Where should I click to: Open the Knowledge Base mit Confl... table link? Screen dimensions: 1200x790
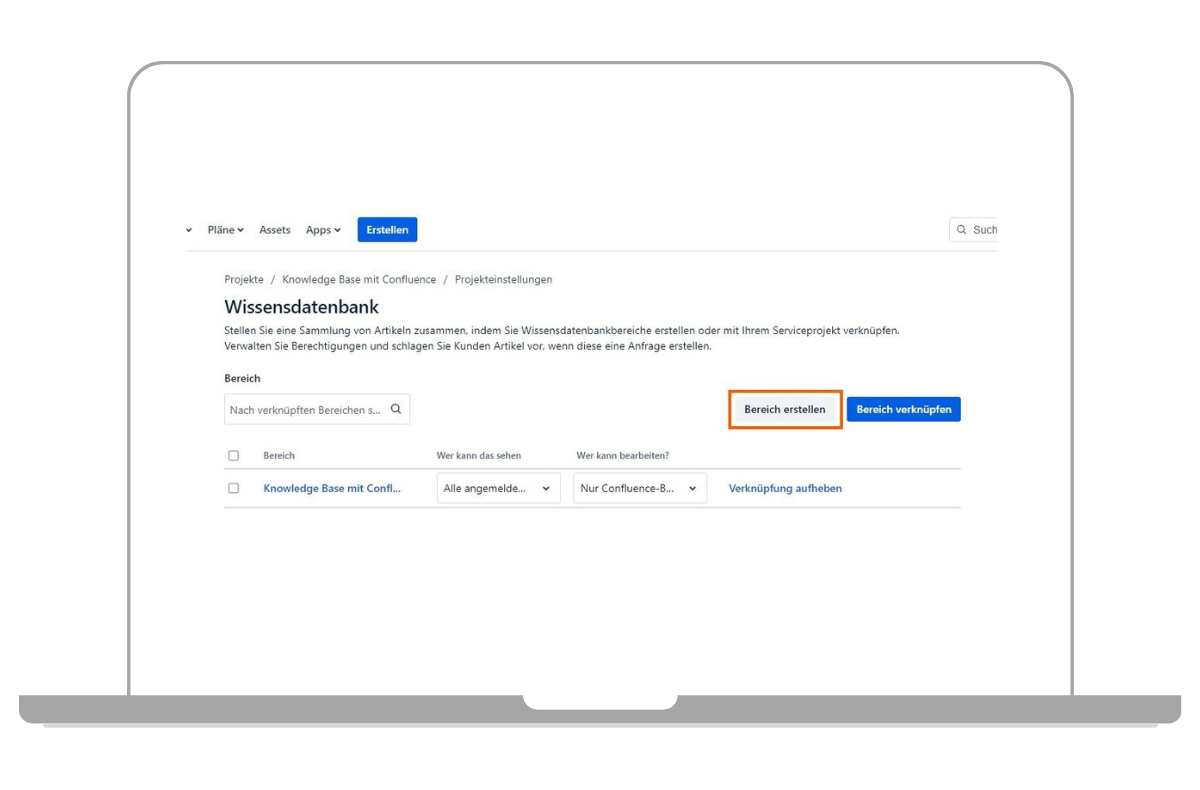pyautogui.click(x=332, y=488)
